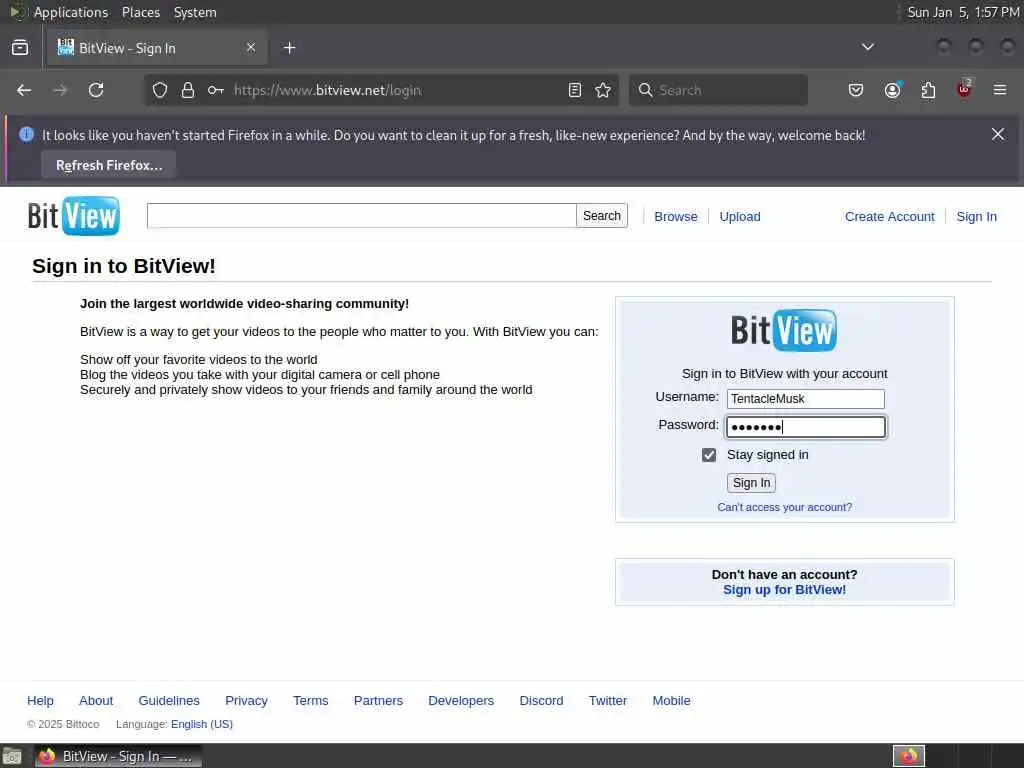Open the System menu

click(195, 12)
